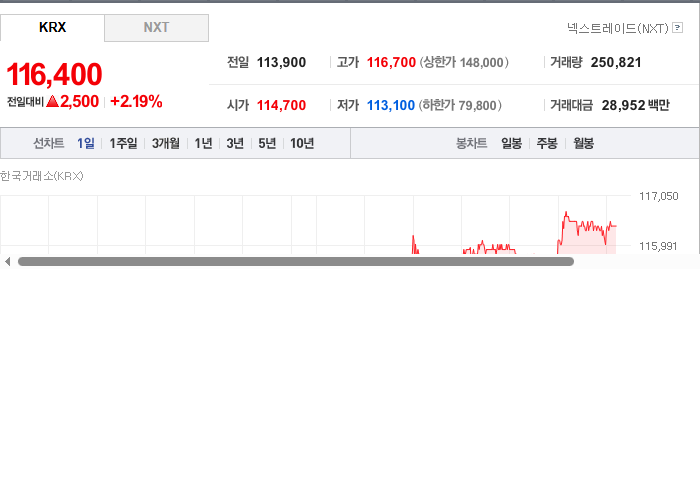Click the change amount 2,500
This screenshot has width=700, height=490.
coord(79,101)
